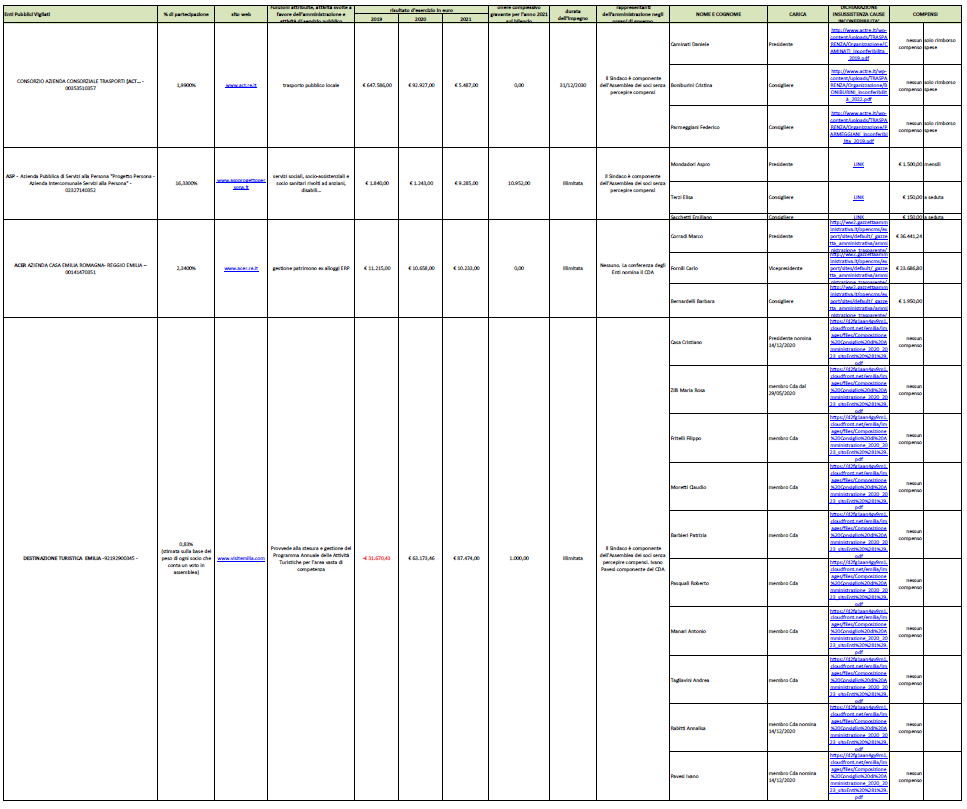
Task: Open Boniburini Cristina's declaration PDF link
Action: pyautogui.click(x=858, y=86)
